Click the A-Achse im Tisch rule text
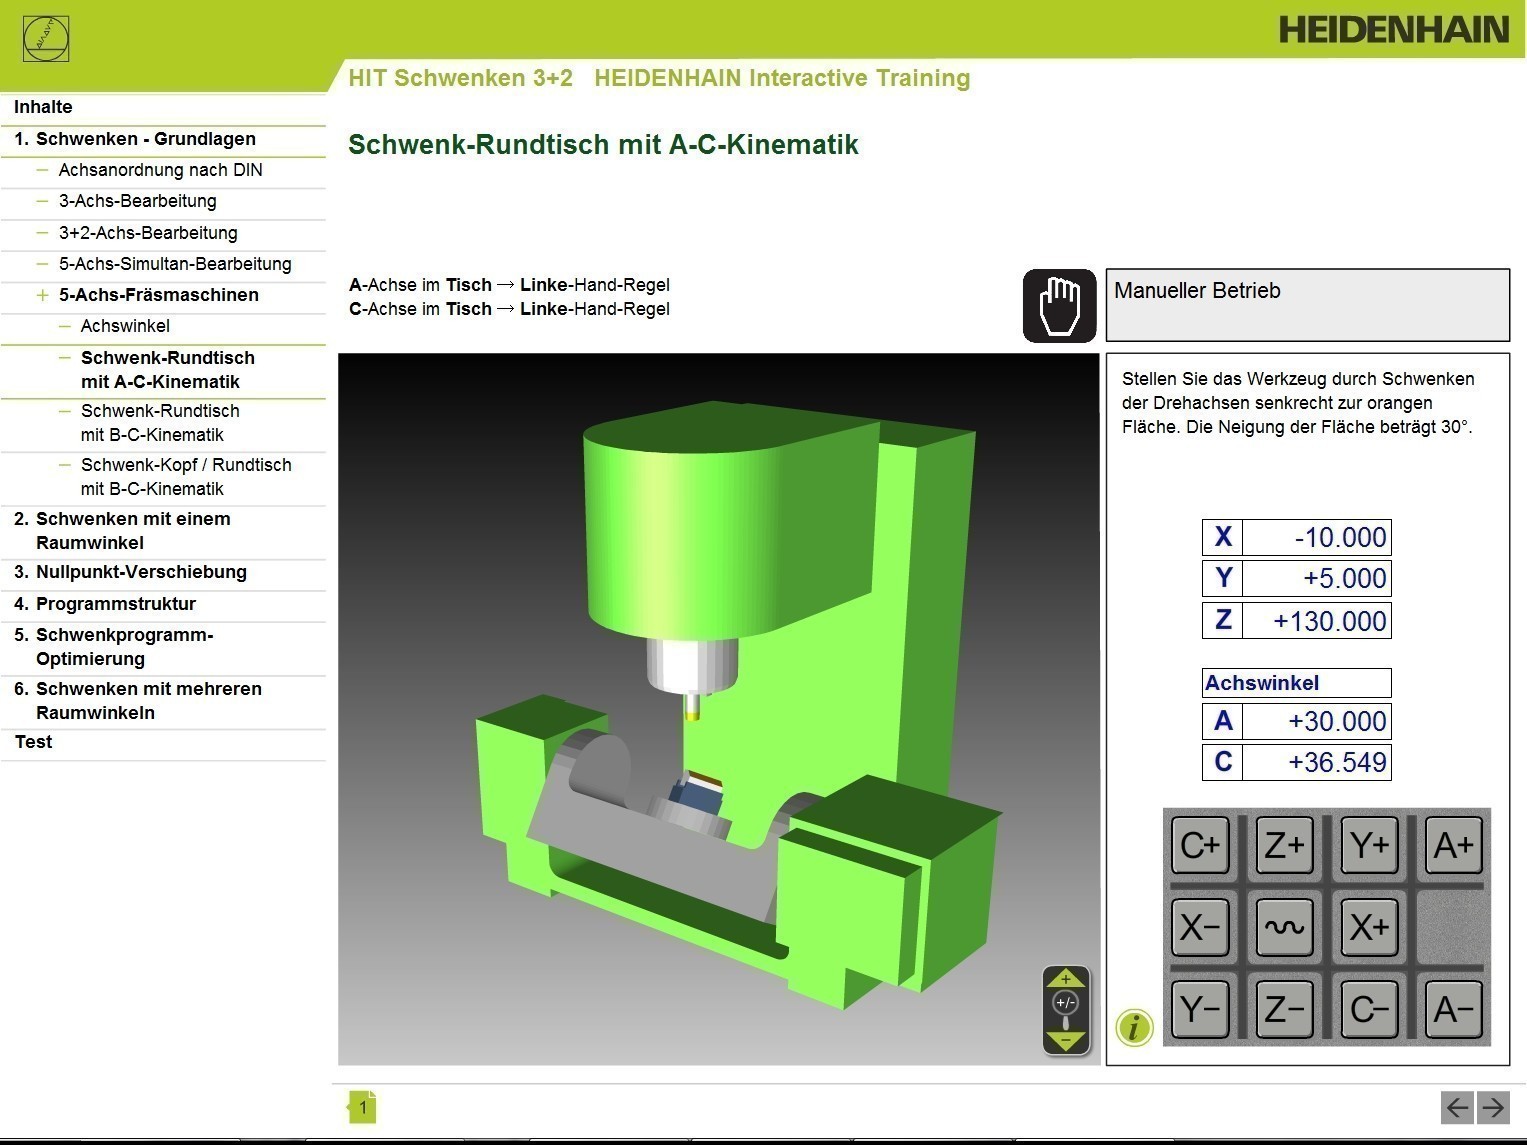The image size is (1527, 1145). coord(509,285)
